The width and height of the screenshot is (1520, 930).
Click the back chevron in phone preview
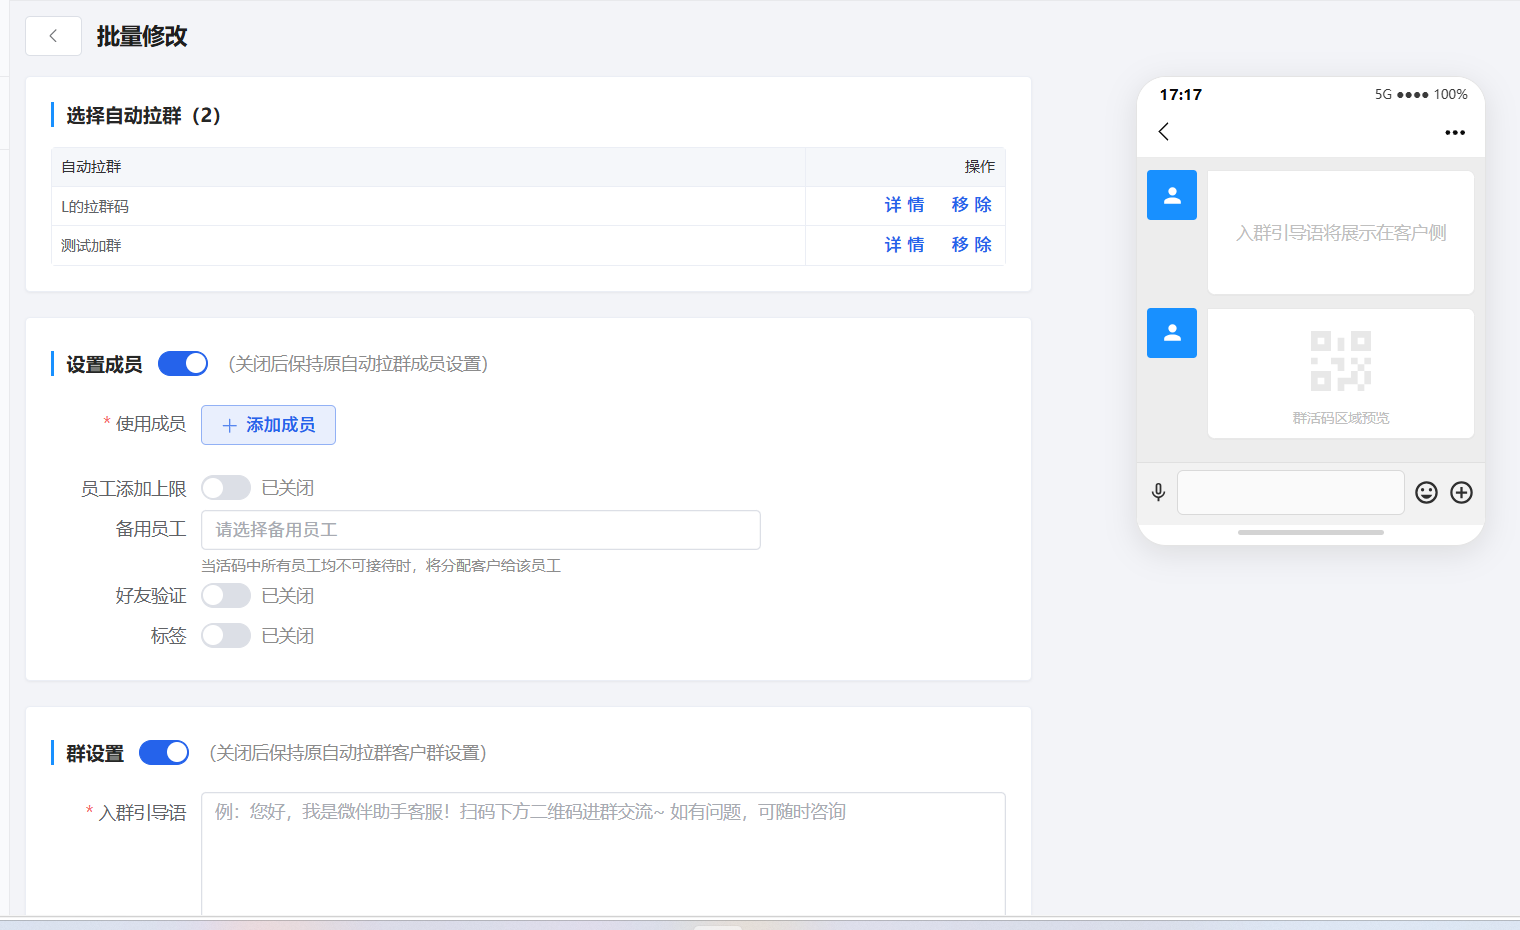[1163, 132]
